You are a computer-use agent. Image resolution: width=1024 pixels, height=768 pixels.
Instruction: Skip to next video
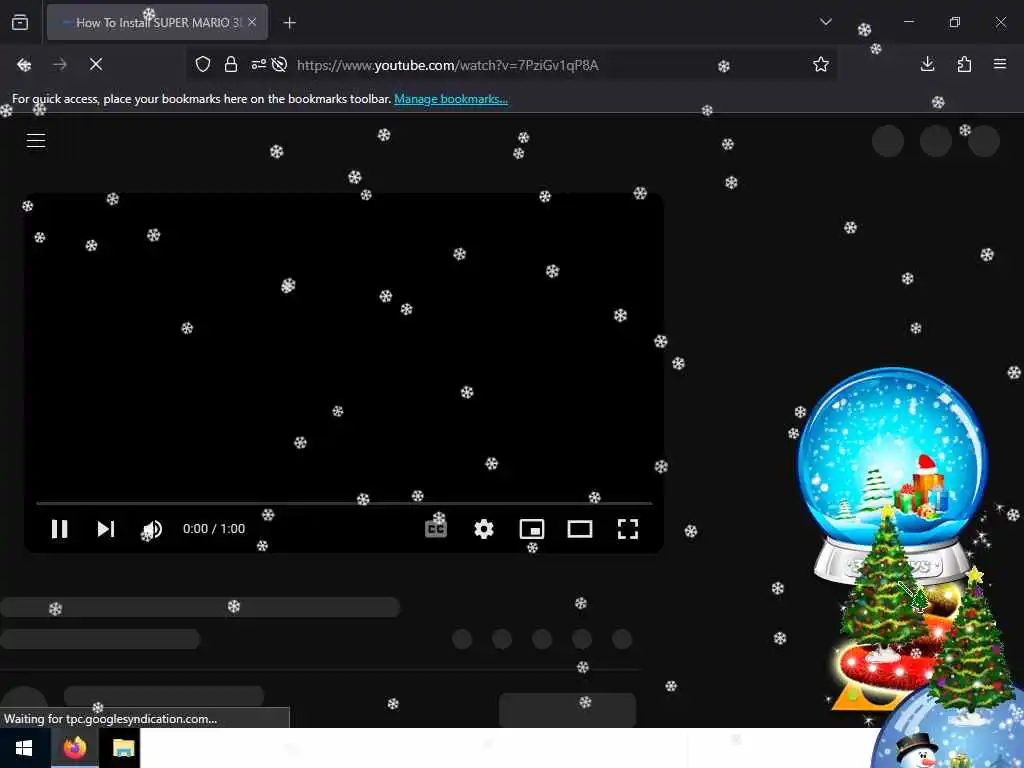(106, 529)
